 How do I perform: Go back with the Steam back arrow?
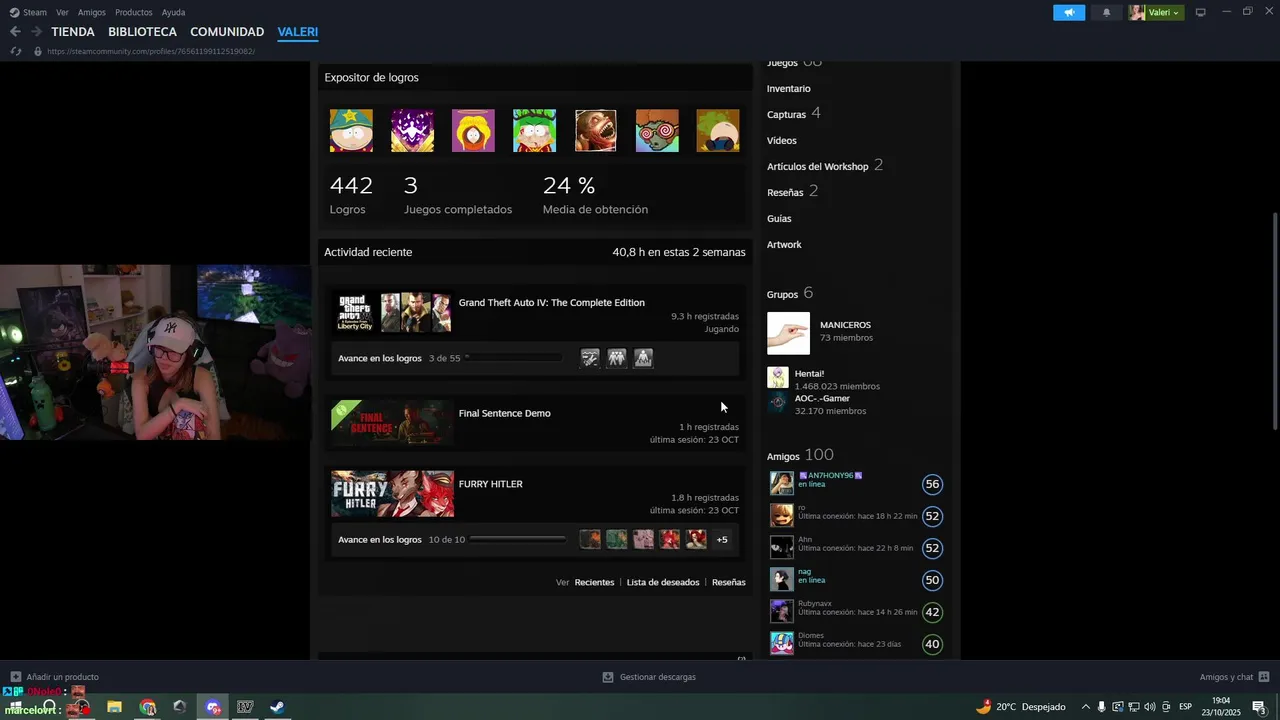[15, 32]
